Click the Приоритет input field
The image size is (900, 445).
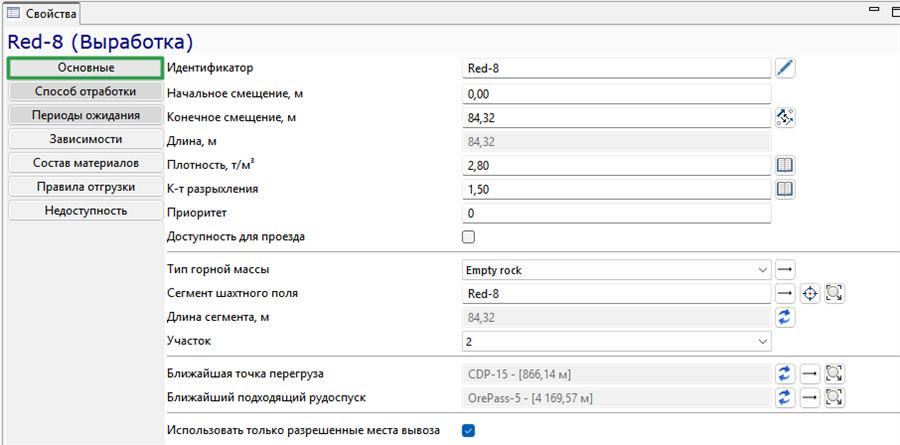616,213
